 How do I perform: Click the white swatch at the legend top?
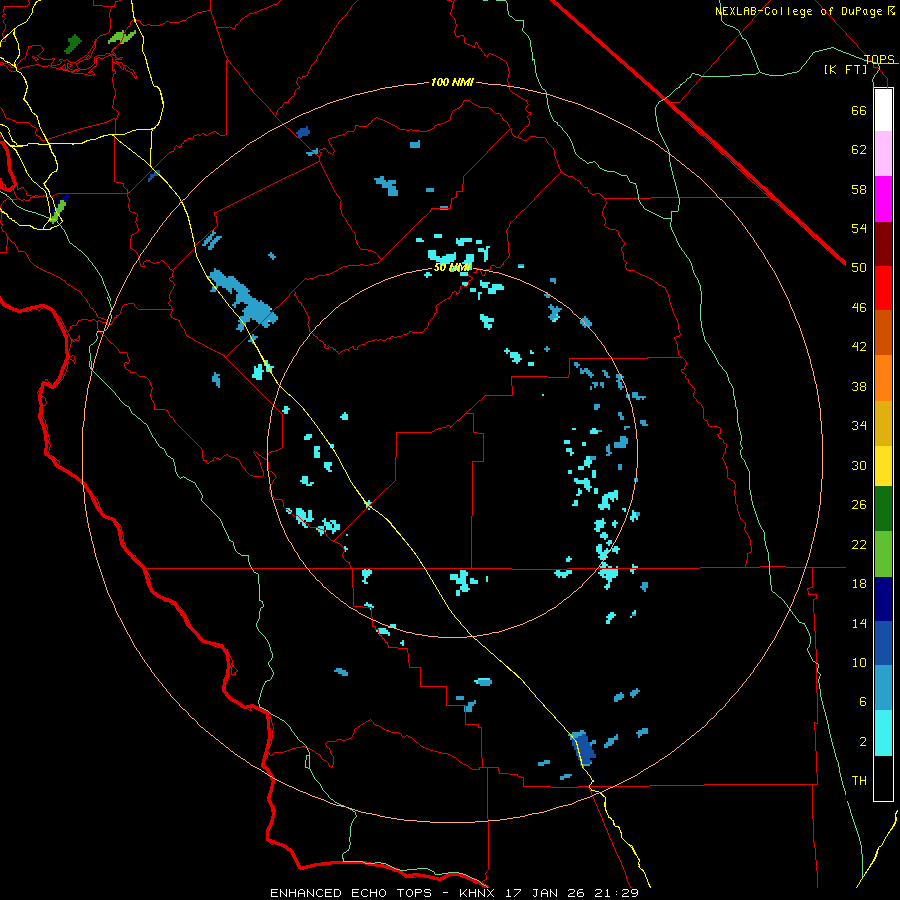point(883,110)
